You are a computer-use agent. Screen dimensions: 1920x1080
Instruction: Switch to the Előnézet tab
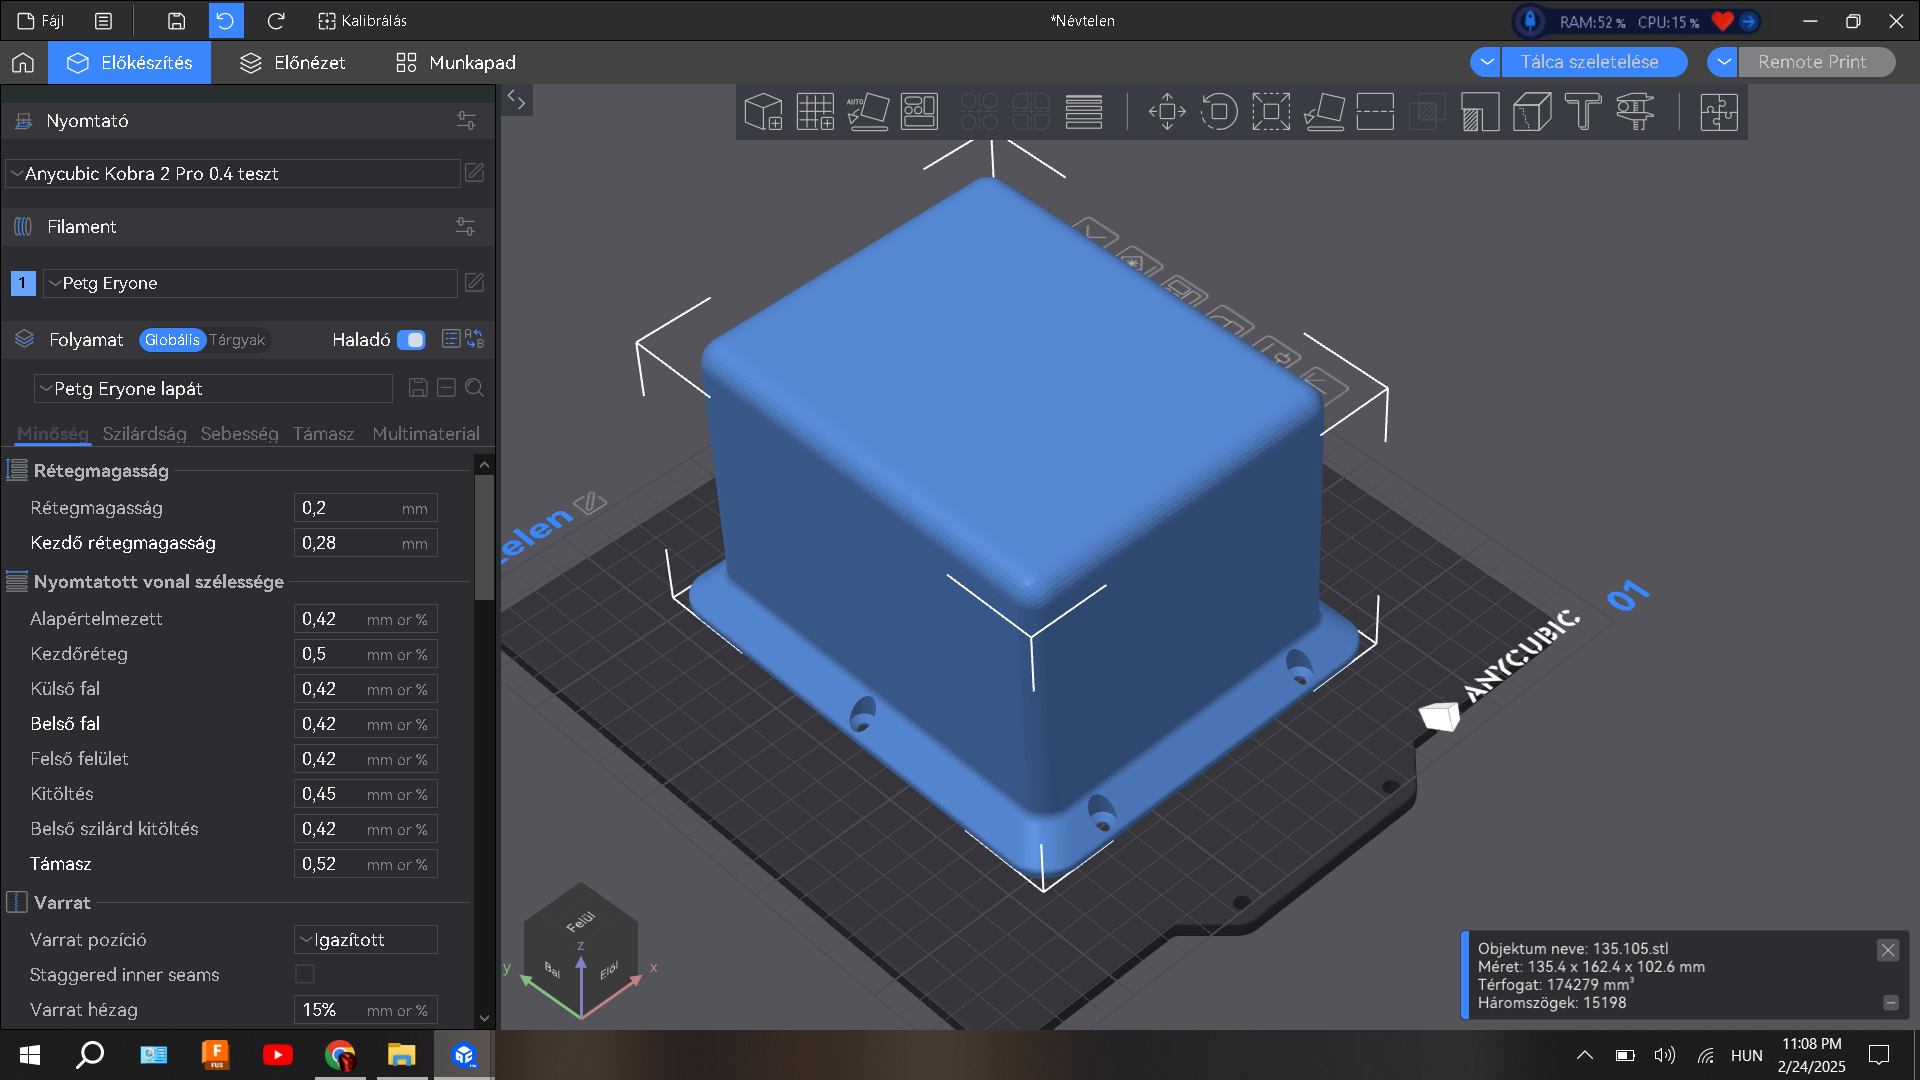click(x=293, y=63)
